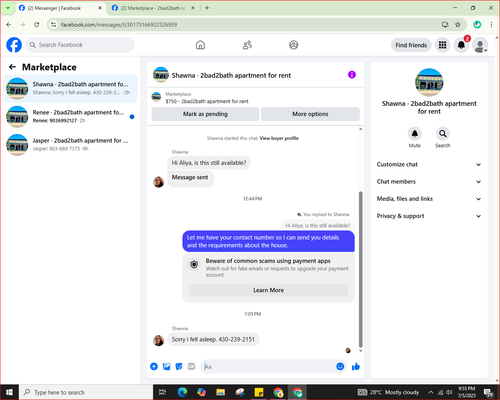Choose a sticker in composer
The width and height of the screenshot is (500, 400).
click(x=179, y=367)
